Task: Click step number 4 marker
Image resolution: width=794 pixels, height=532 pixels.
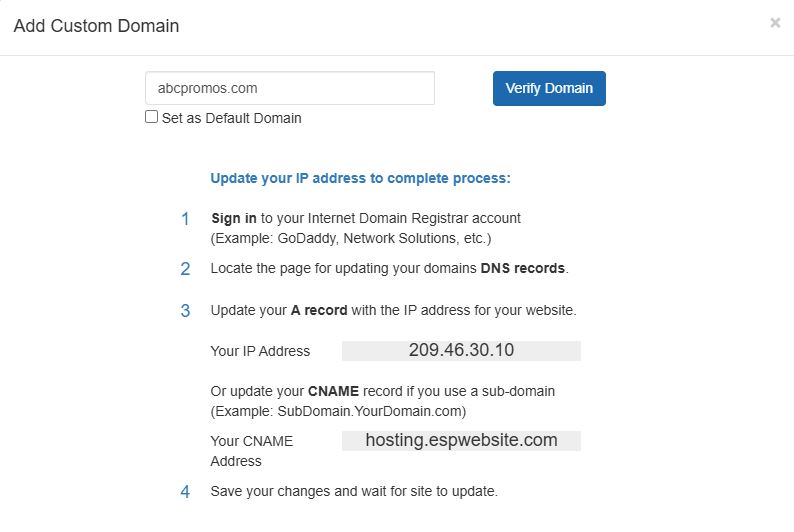Action: [x=185, y=492]
